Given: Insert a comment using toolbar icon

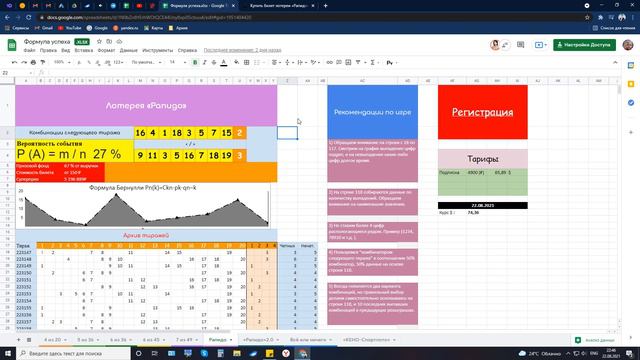Looking at the screenshot, I should (339, 62).
